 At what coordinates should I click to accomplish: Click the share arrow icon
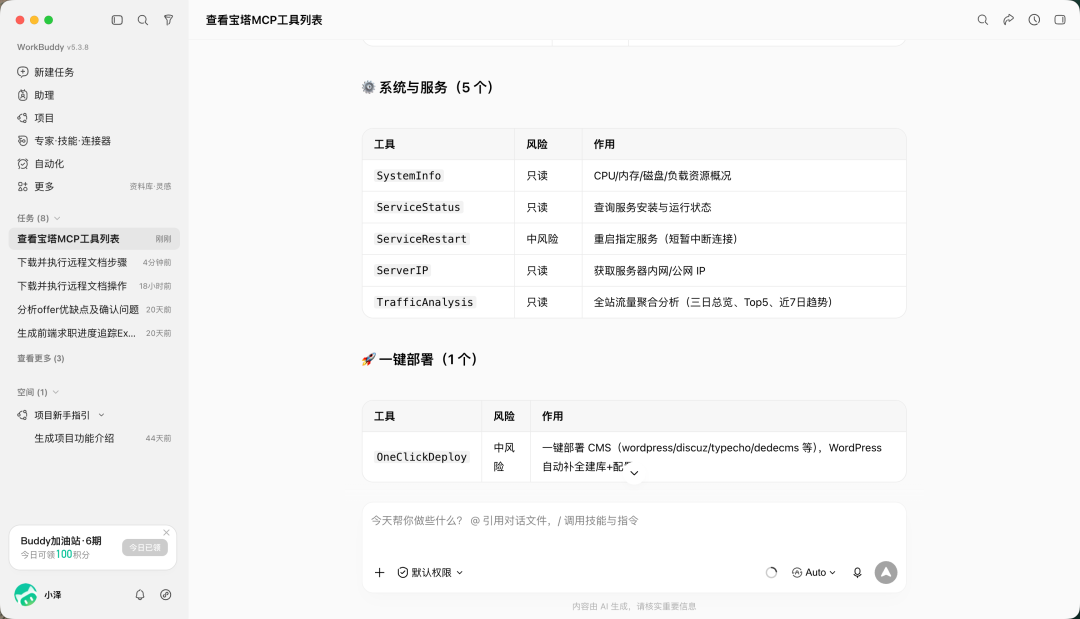pos(1008,20)
